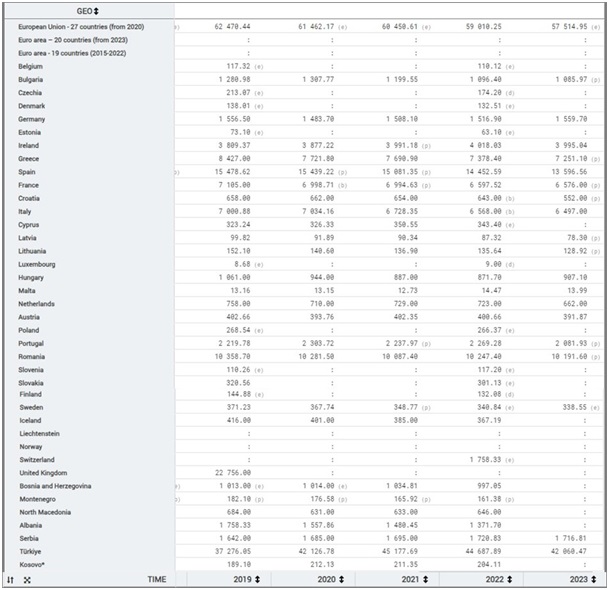Select the United Kingdom row label

[x=43, y=473]
